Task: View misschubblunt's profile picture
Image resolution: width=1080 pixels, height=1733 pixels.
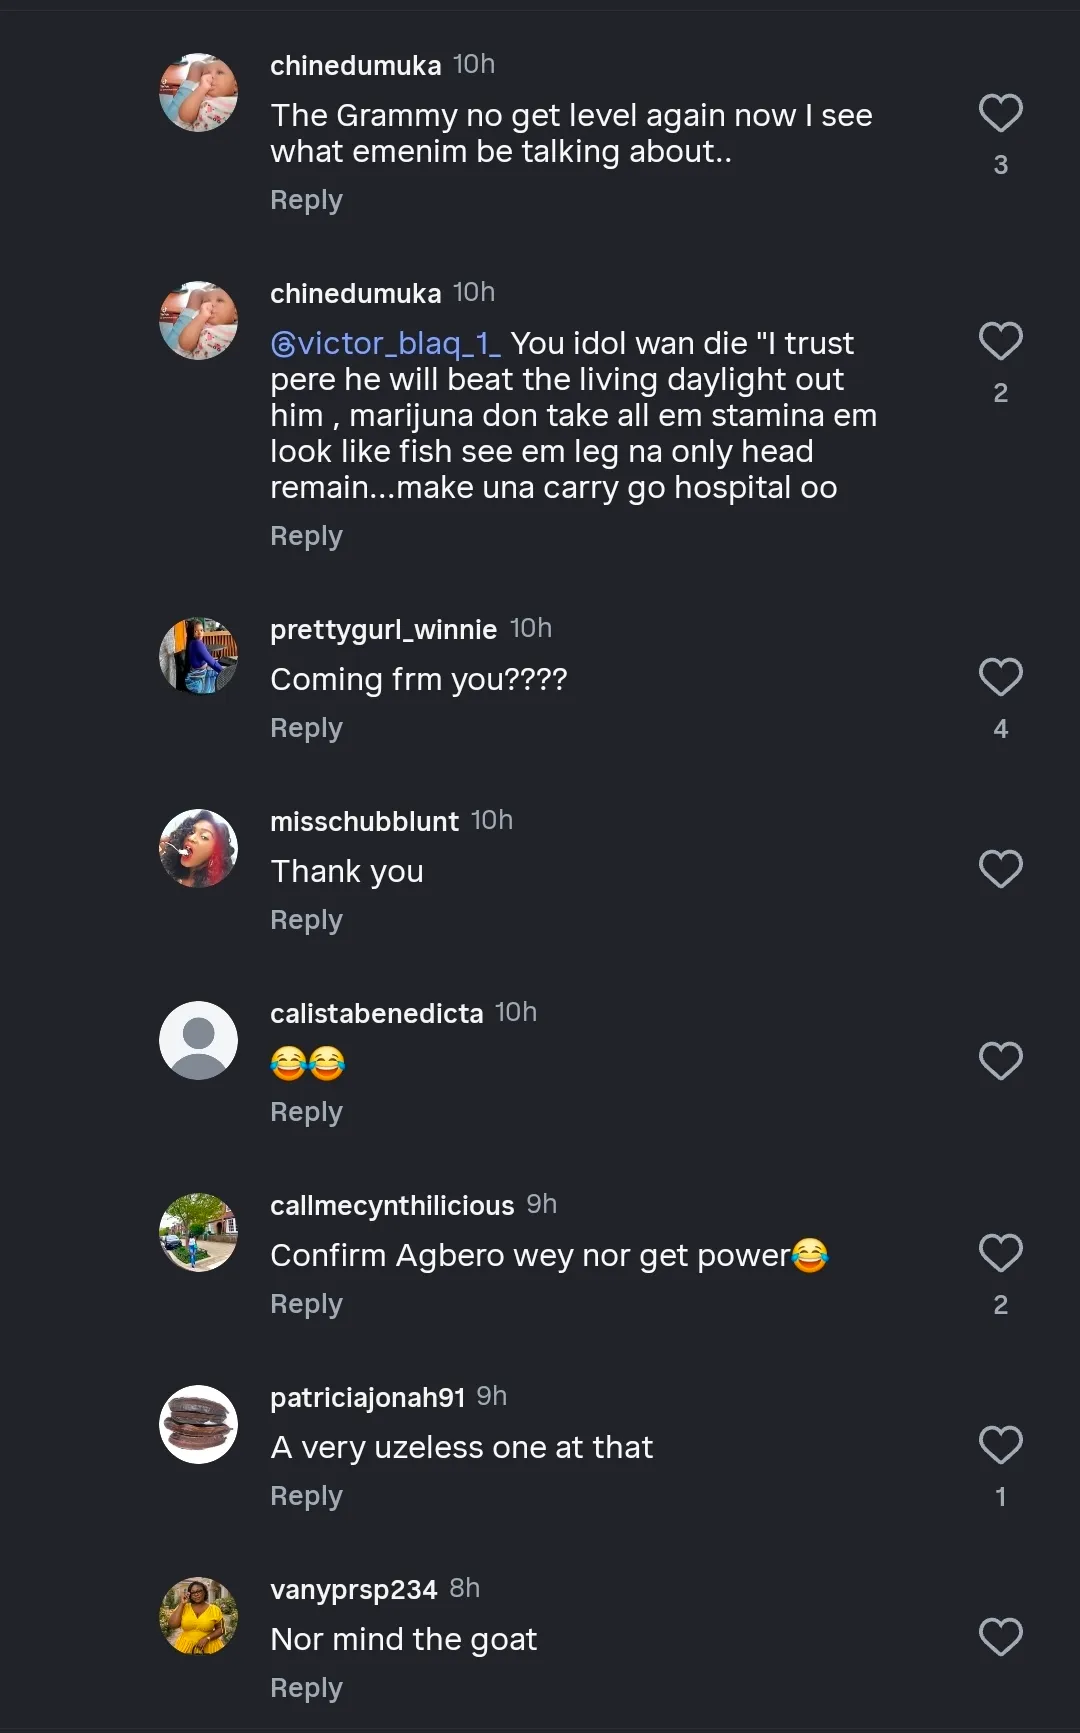Action: [198, 848]
